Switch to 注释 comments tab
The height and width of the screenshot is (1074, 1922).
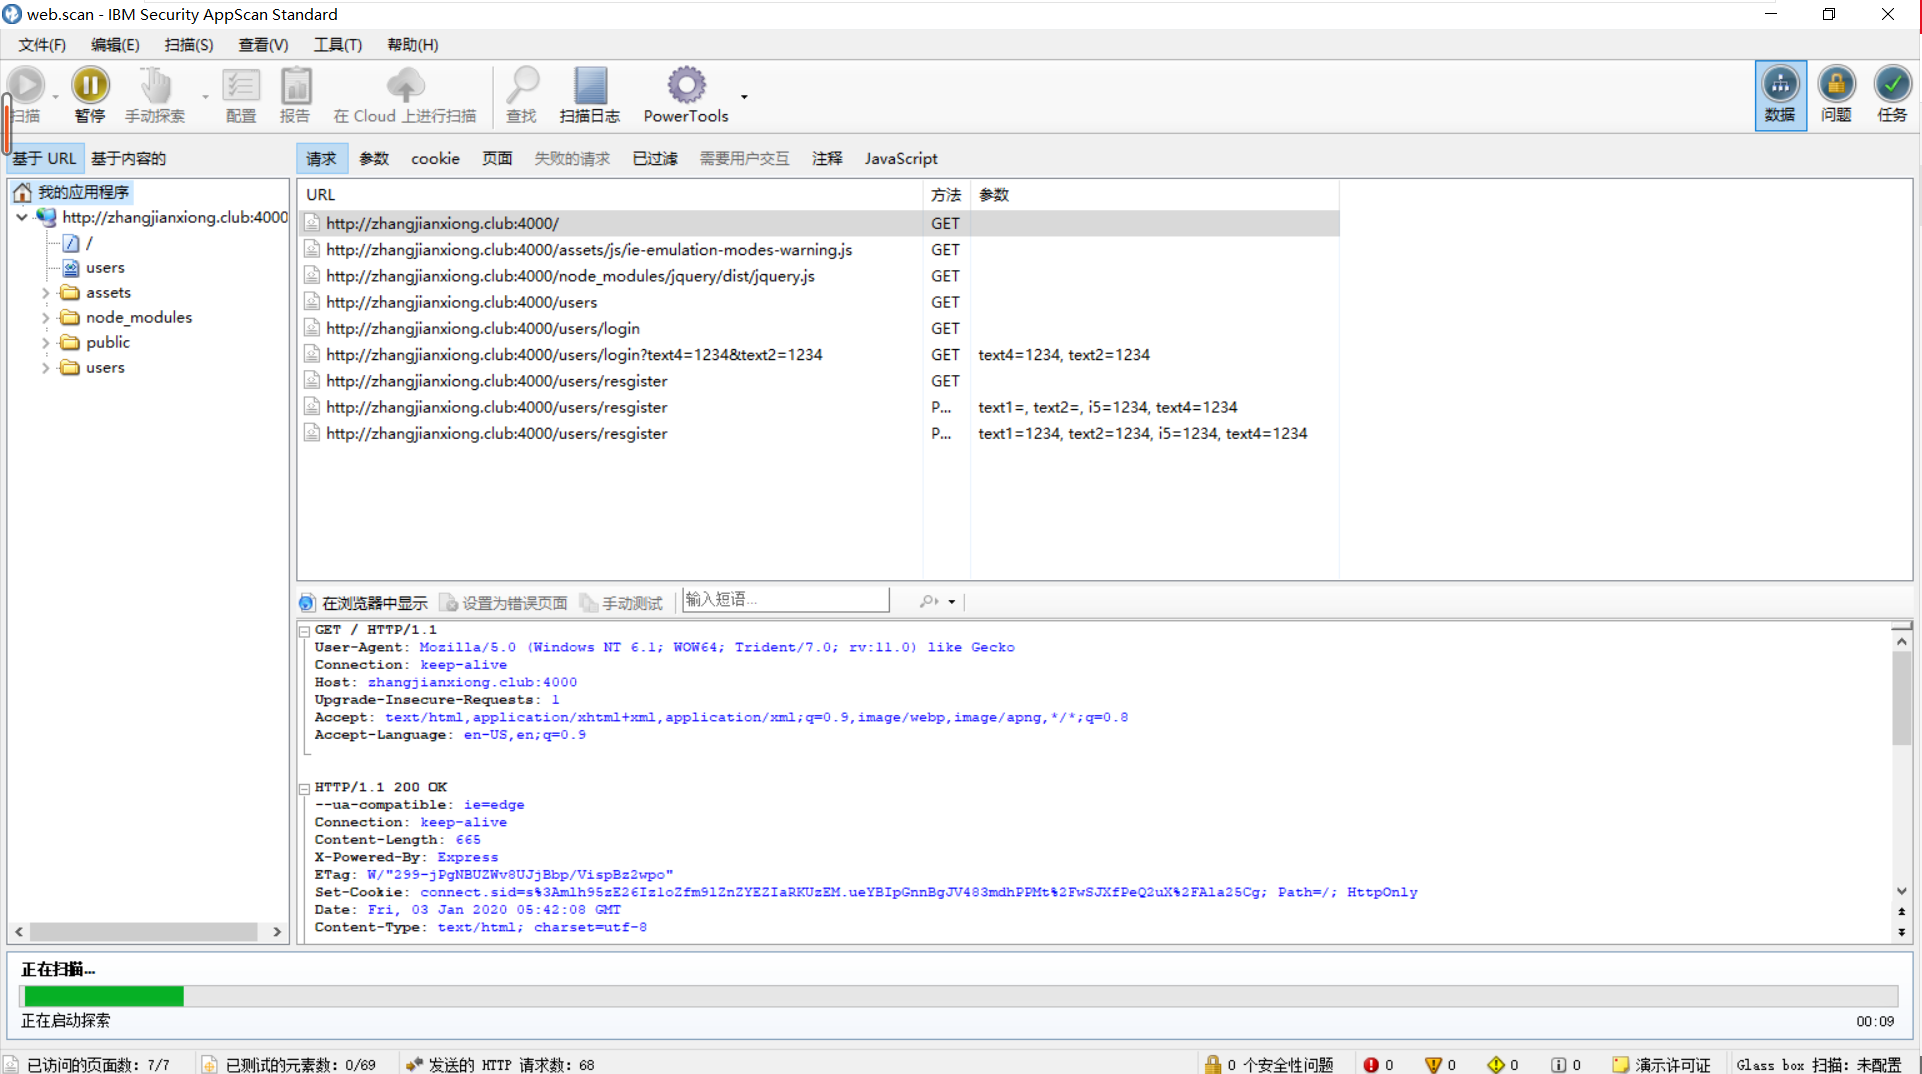(827, 159)
